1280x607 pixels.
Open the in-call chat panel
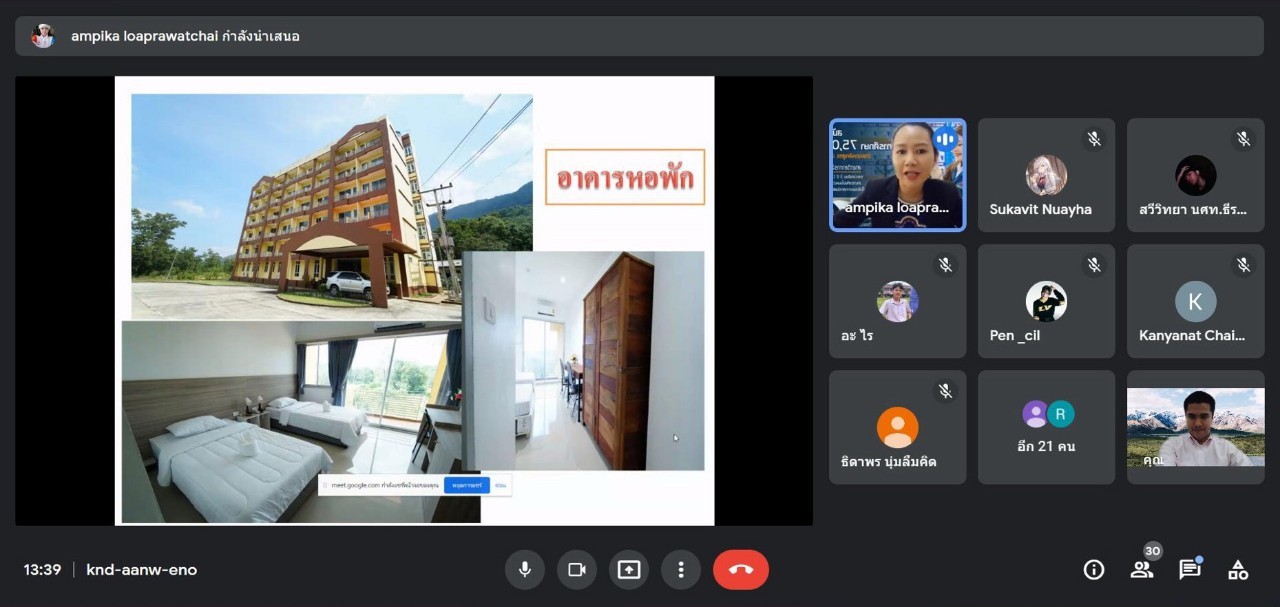[1189, 570]
